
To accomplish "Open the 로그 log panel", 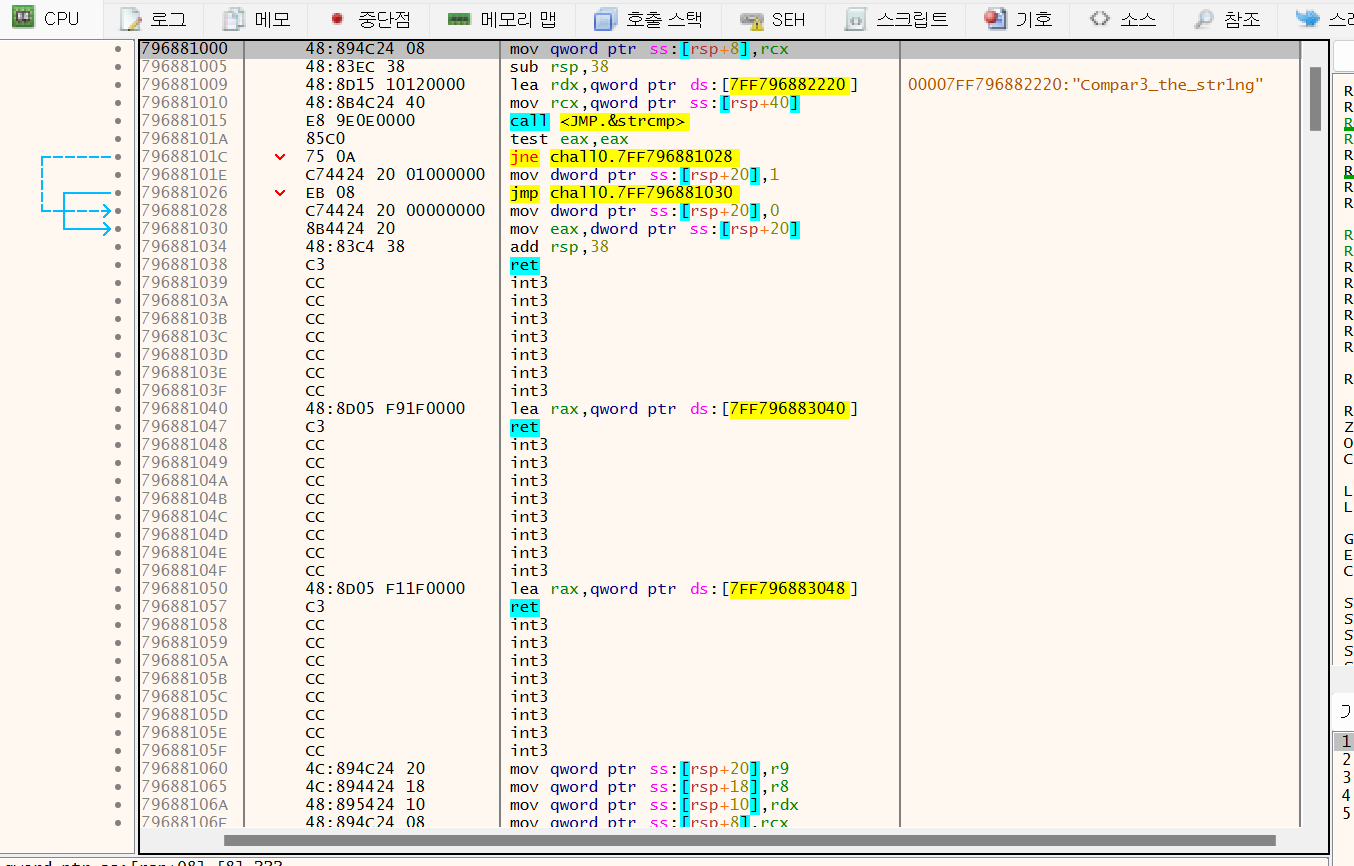I will coord(152,18).
